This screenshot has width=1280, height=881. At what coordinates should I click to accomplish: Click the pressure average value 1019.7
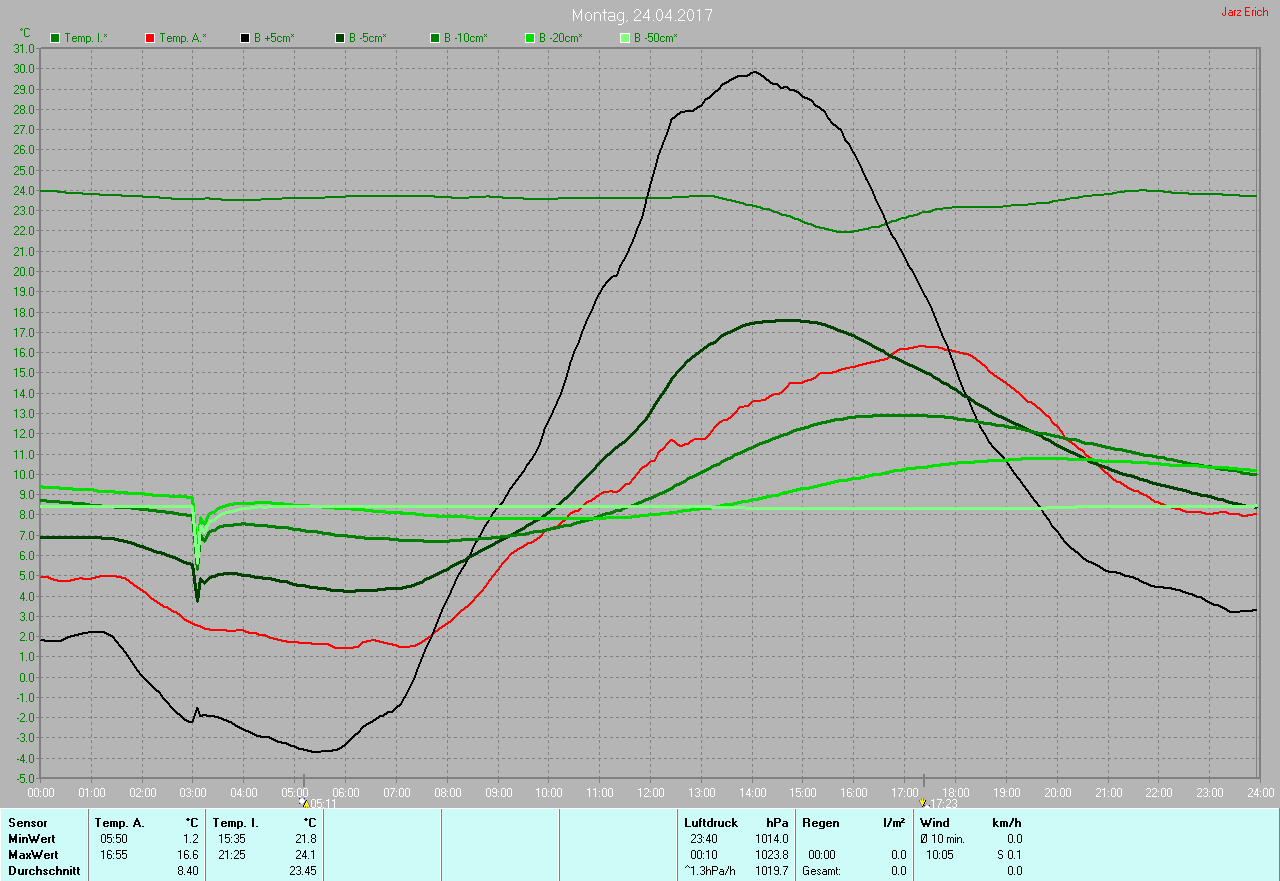(771, 871)
